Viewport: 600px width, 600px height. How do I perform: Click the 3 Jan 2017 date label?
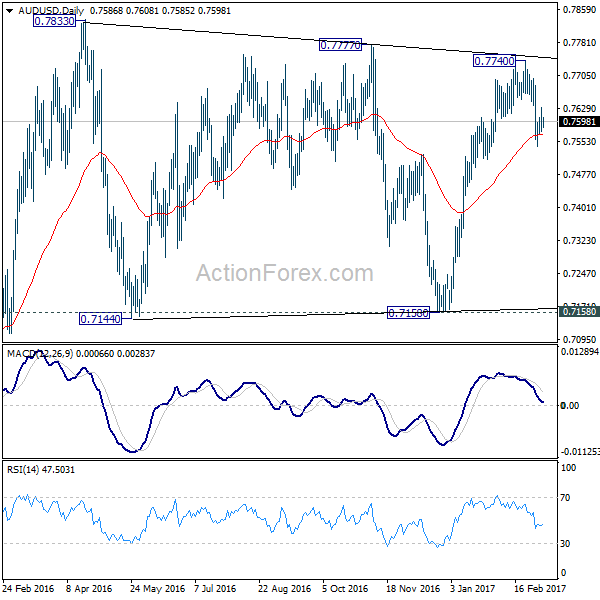pyautogui.click(x=472, y=588)
